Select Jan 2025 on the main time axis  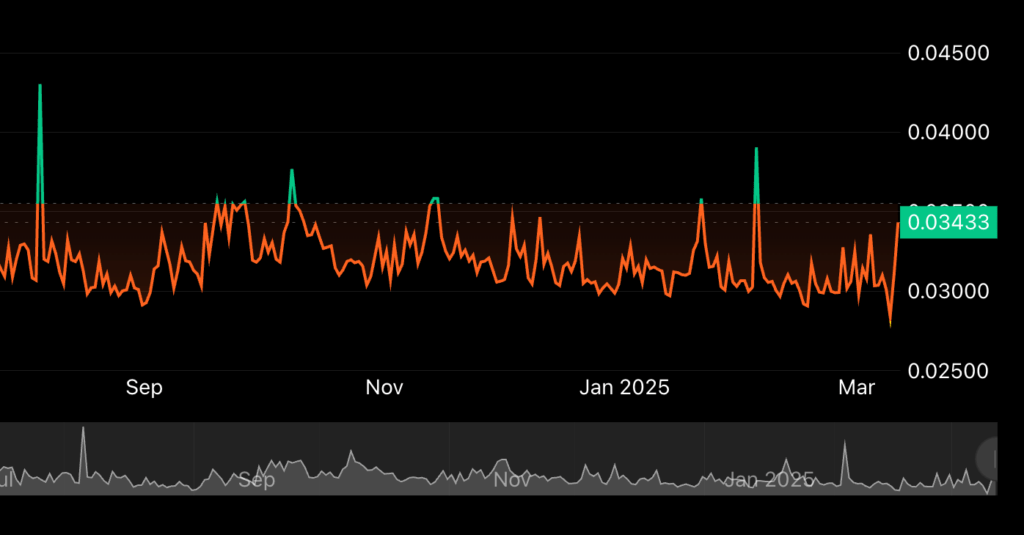coord(624,388)
